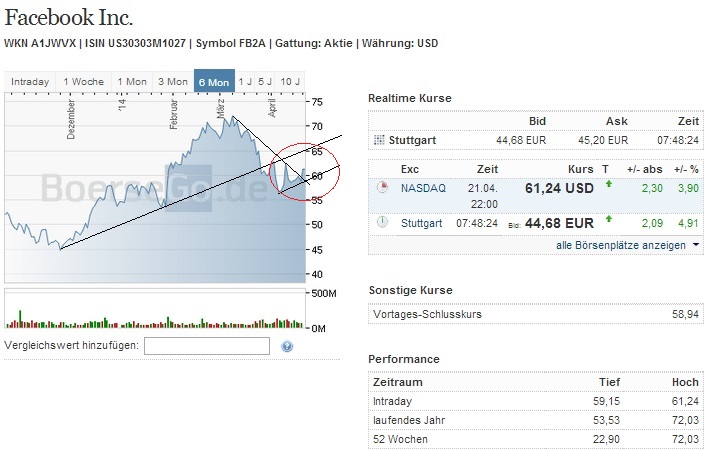
Task: Choose the 1 Mon chart tab
Action: [132, 82]
